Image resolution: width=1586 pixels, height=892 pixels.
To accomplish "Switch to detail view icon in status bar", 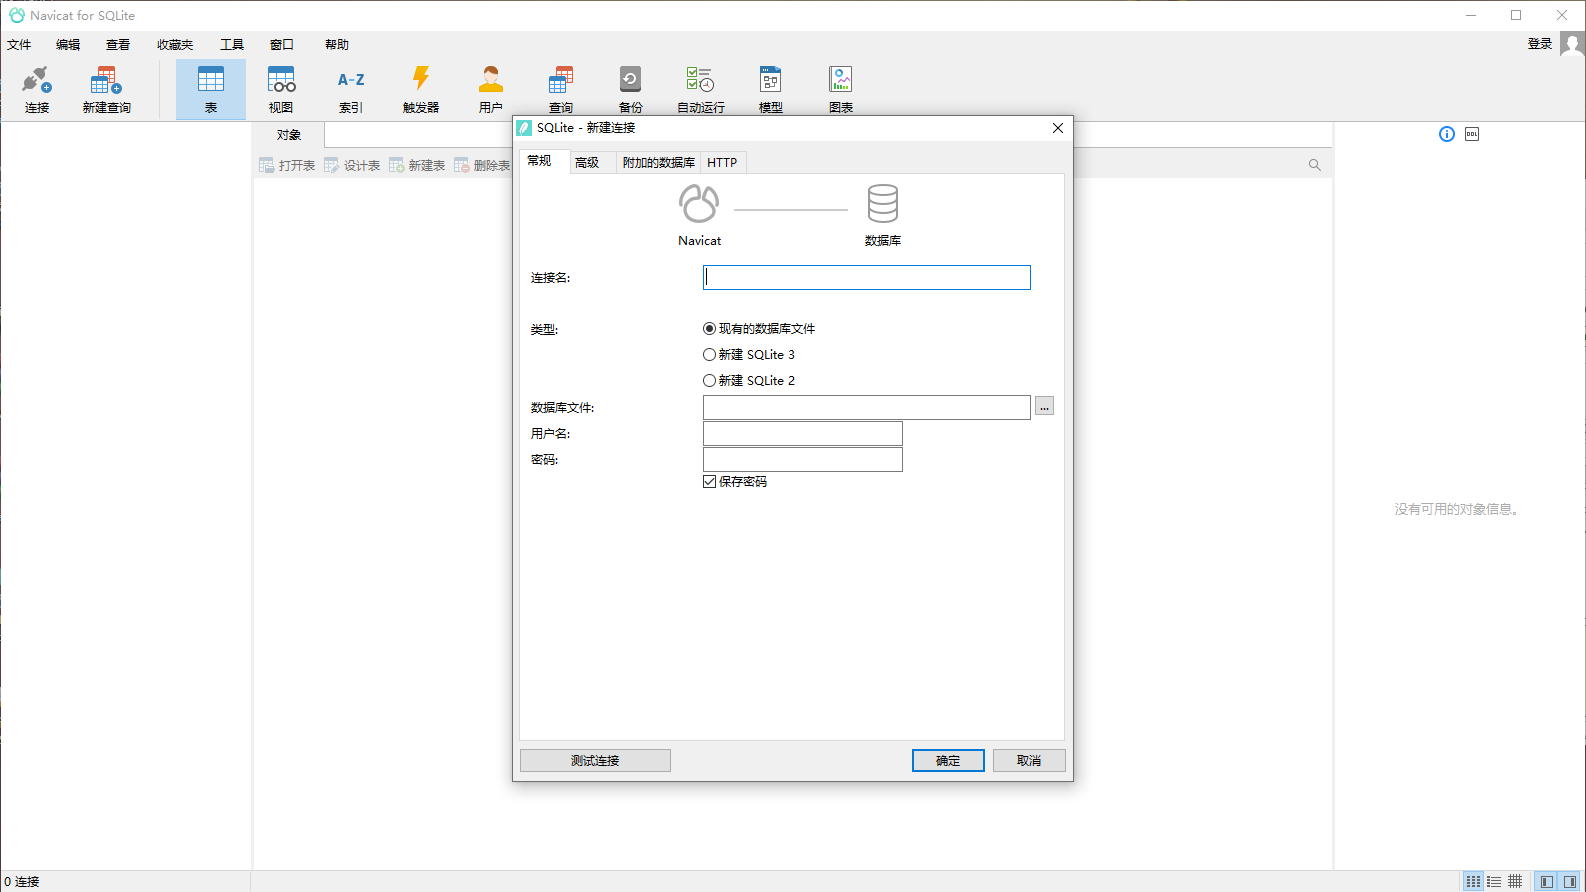I will tap(1494, 881).
